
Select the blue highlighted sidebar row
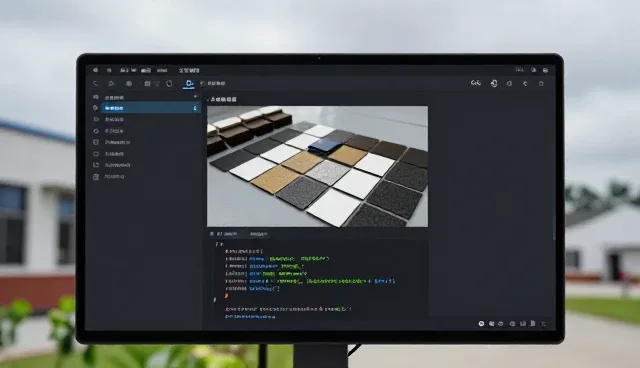[x=151, y=108]
